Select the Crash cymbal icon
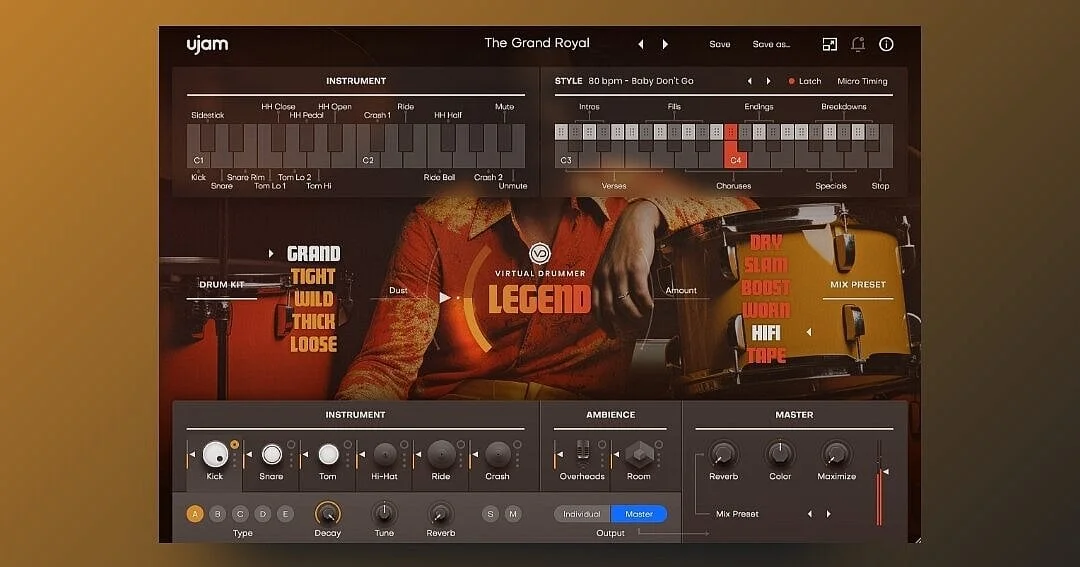 pyautogui.click(x=497, y=455)
